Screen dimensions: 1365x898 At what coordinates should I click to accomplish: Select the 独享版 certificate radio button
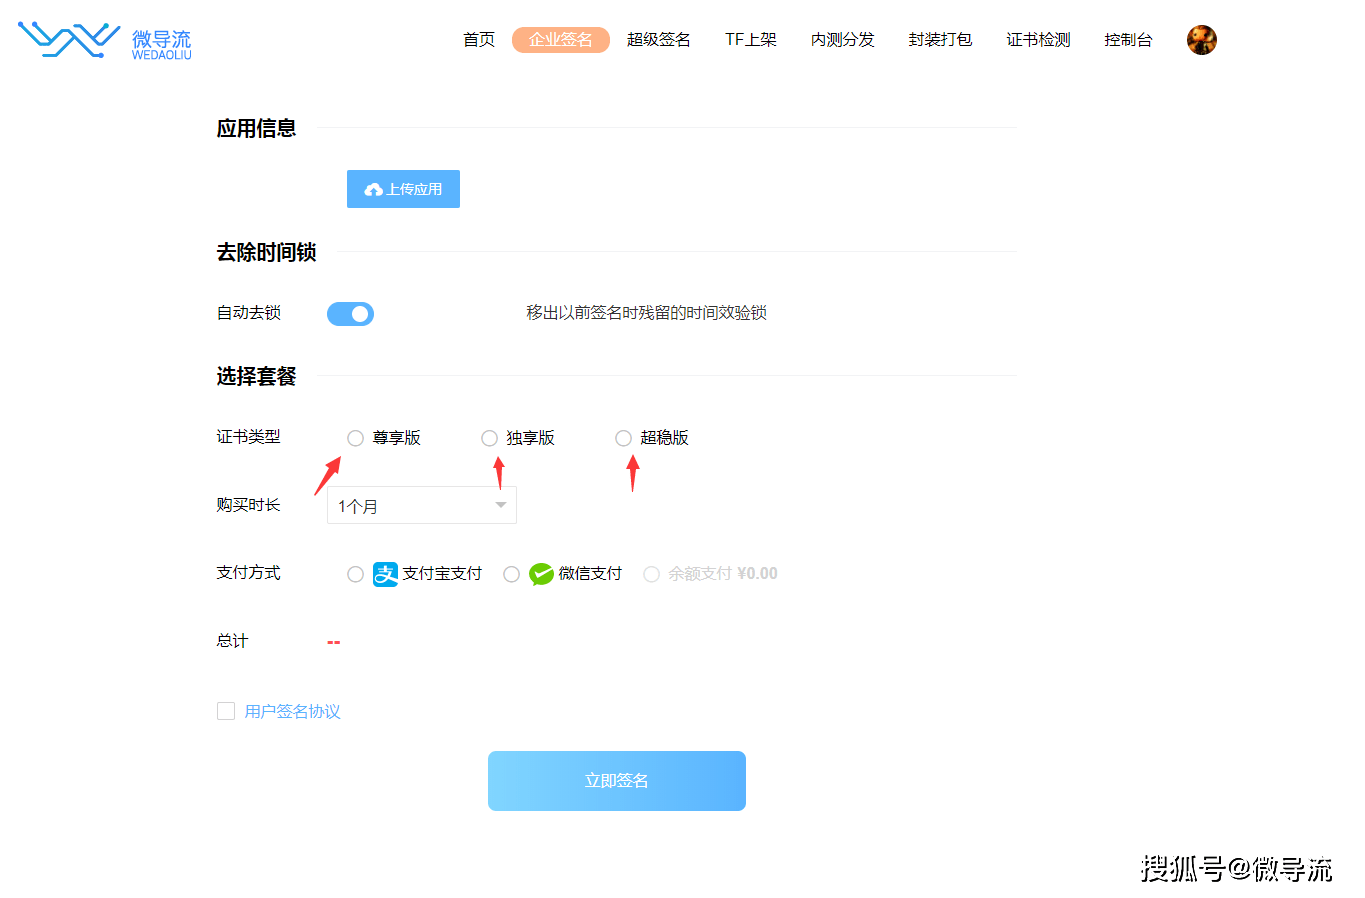(489, 438)
